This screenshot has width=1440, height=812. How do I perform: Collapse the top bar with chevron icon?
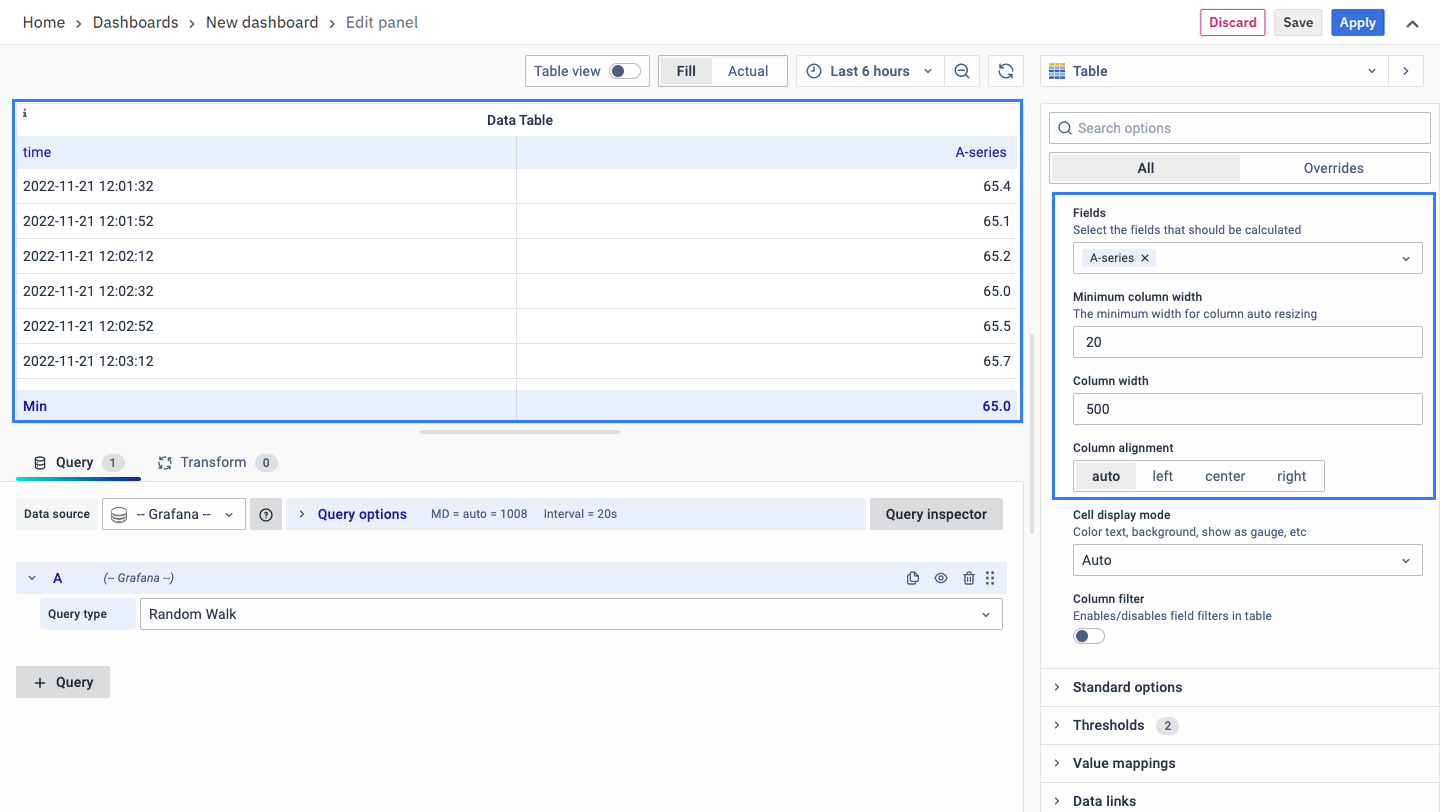(1412, 23)
